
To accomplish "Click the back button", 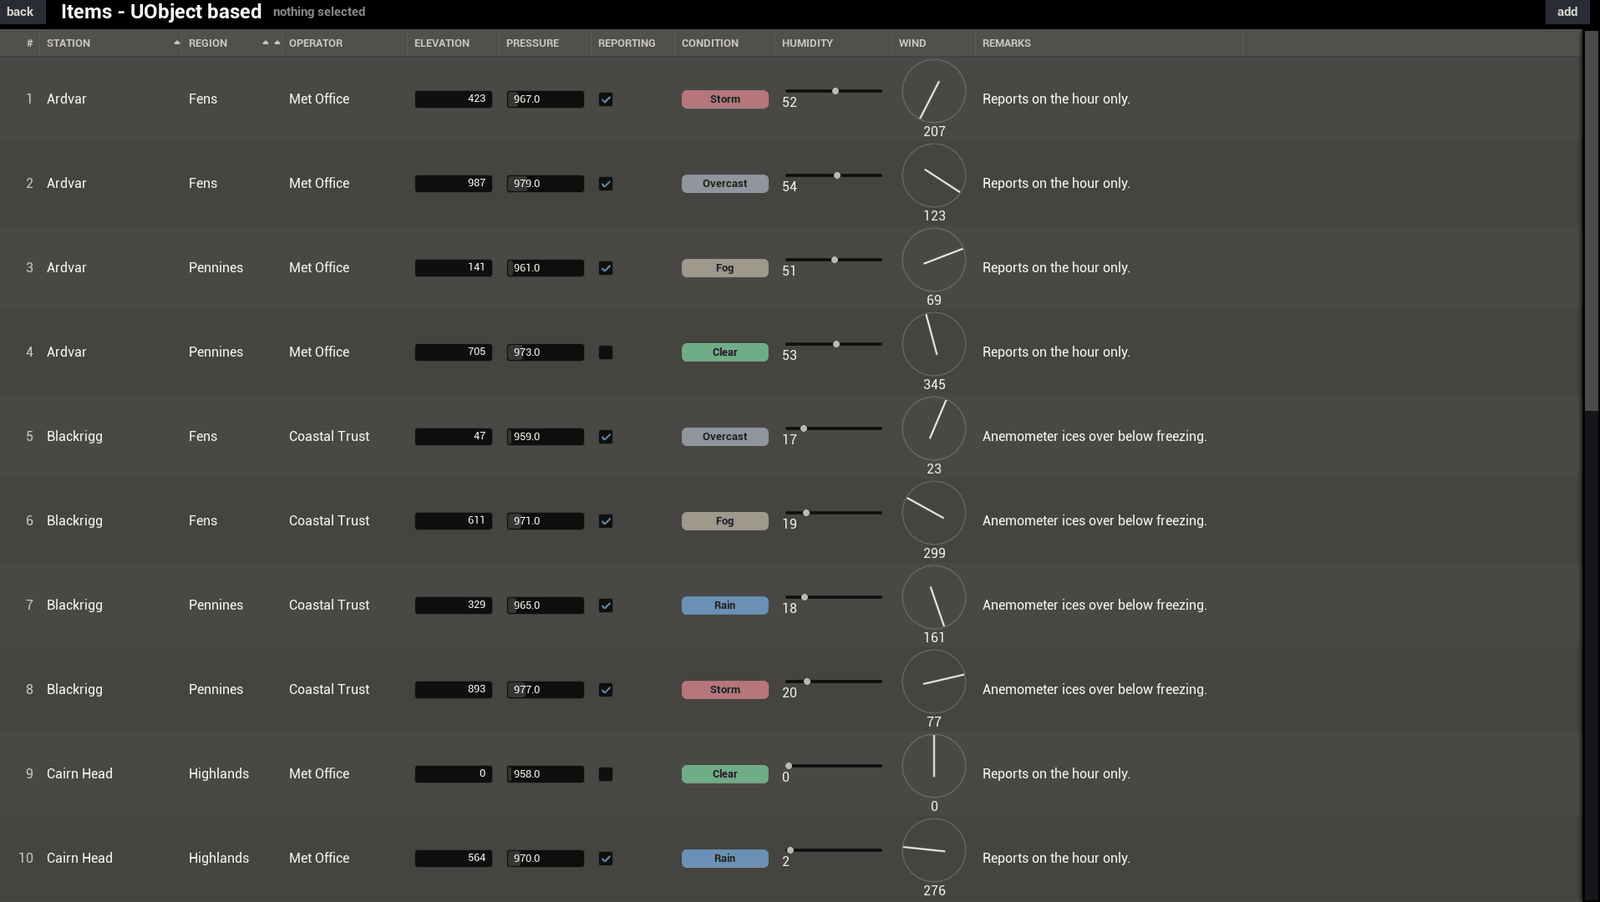I will [20, 12].
